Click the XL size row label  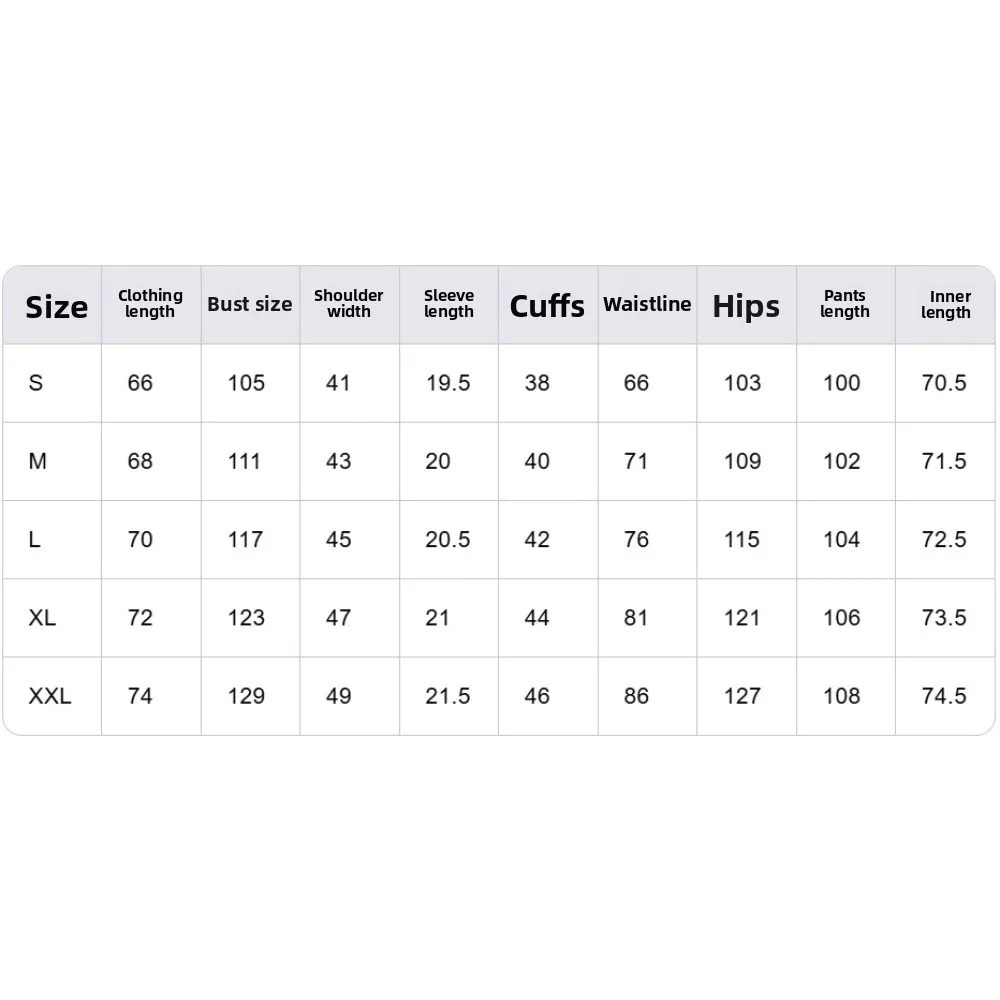tap(42, 617)
